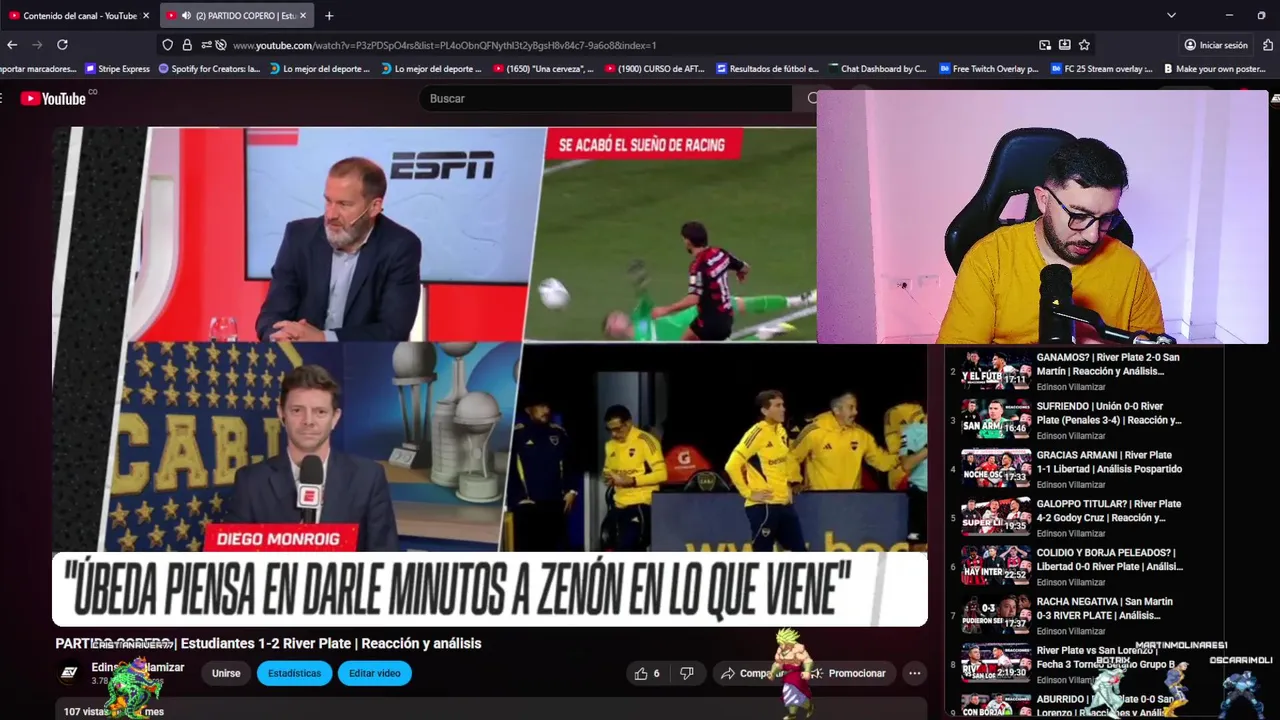Click the main video player frame
The image size is (1280, 720).
click(490, 377)
